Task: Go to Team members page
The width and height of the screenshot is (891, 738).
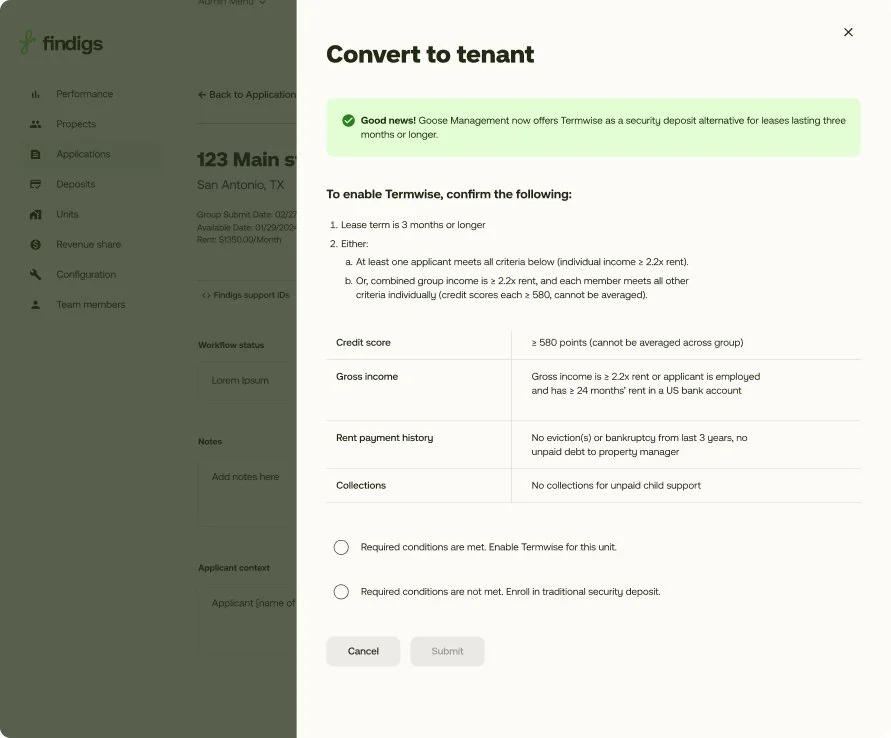Action: pos(90,304)
